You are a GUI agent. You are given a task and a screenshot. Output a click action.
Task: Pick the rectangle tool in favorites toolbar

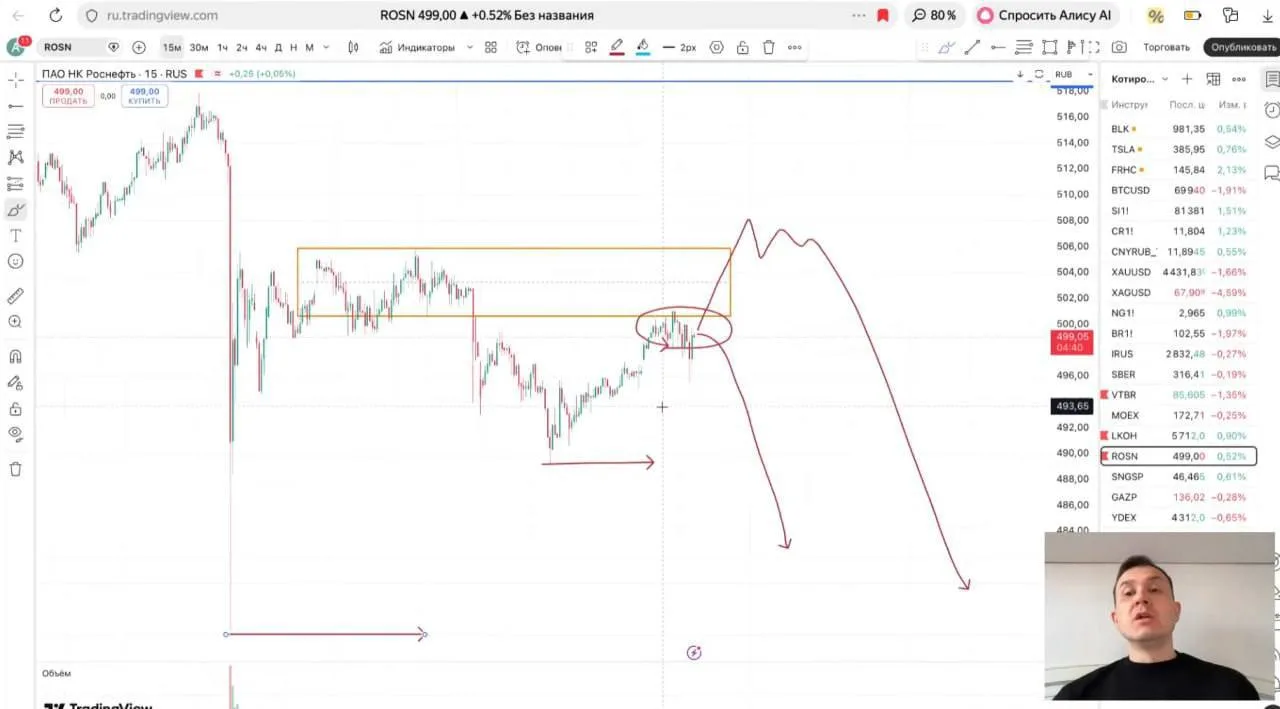click(x=1049, y=47)
